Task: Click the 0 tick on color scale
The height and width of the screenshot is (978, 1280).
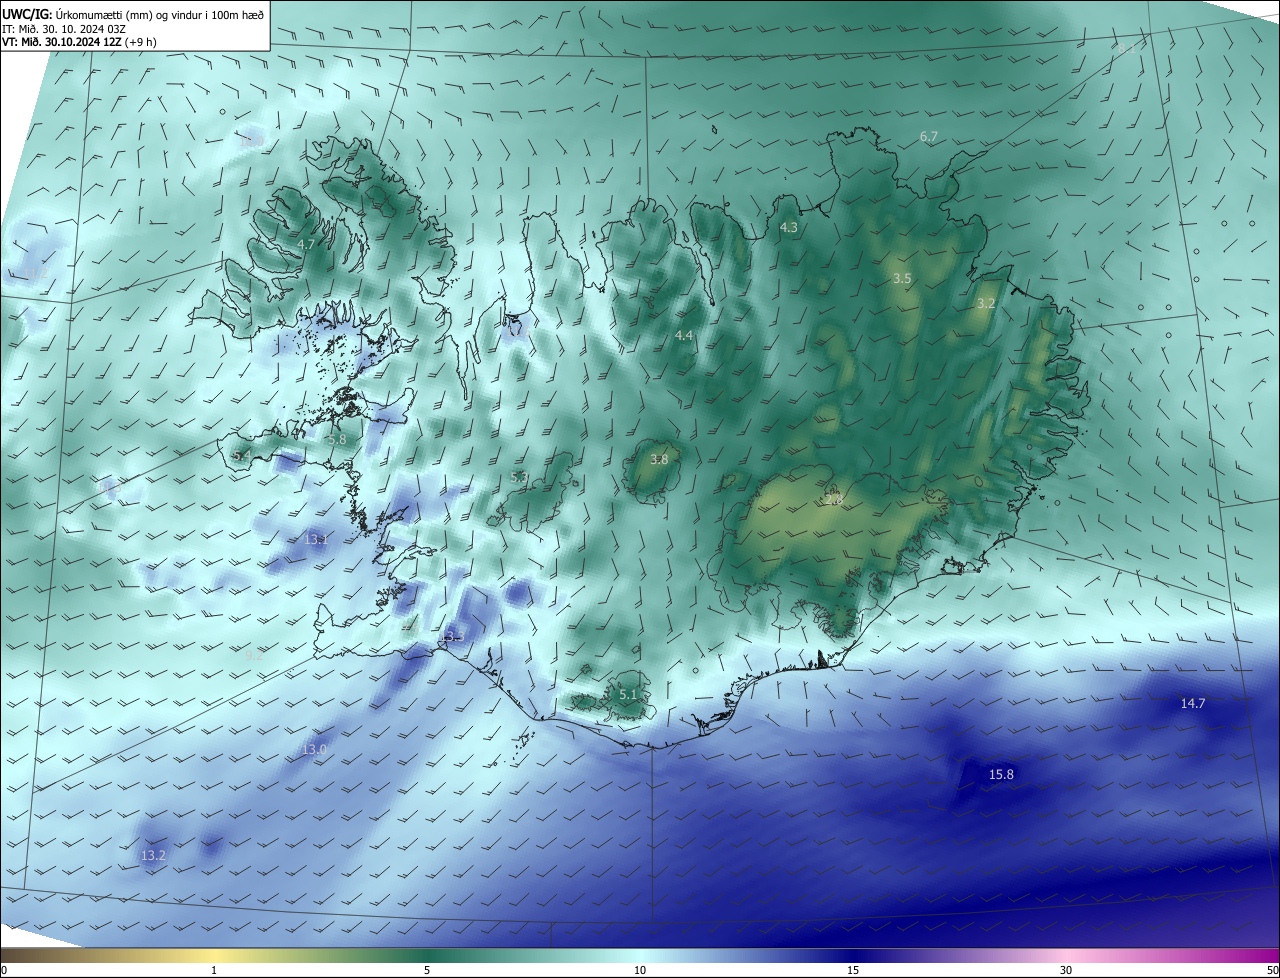Action: (x=4, y=970)
